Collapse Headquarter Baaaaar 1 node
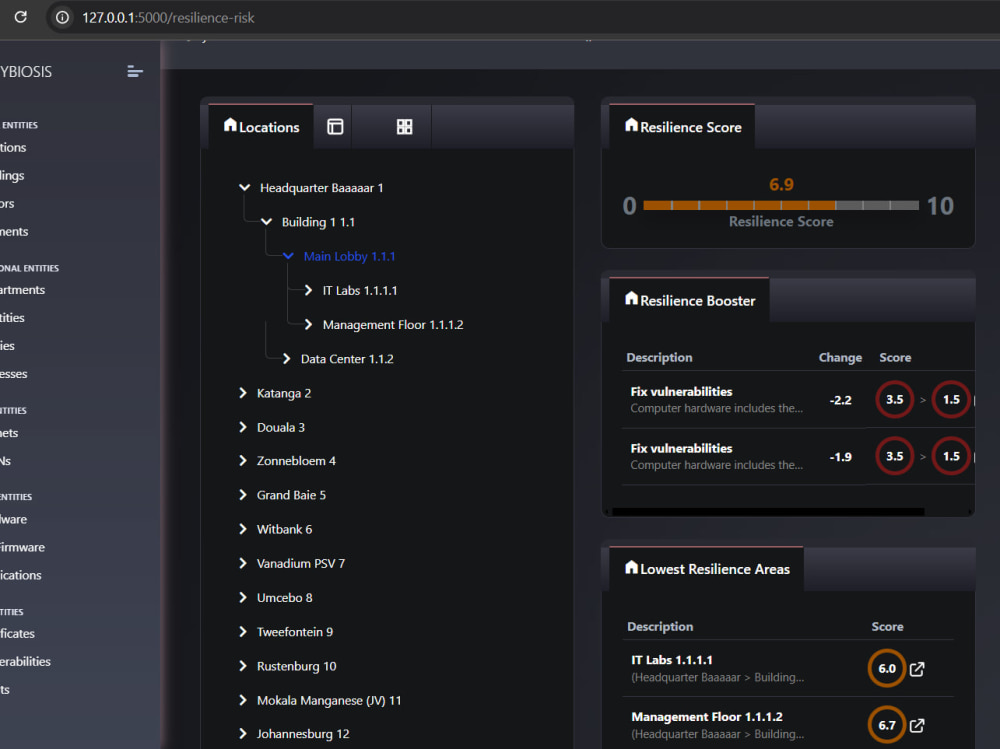 244,188
